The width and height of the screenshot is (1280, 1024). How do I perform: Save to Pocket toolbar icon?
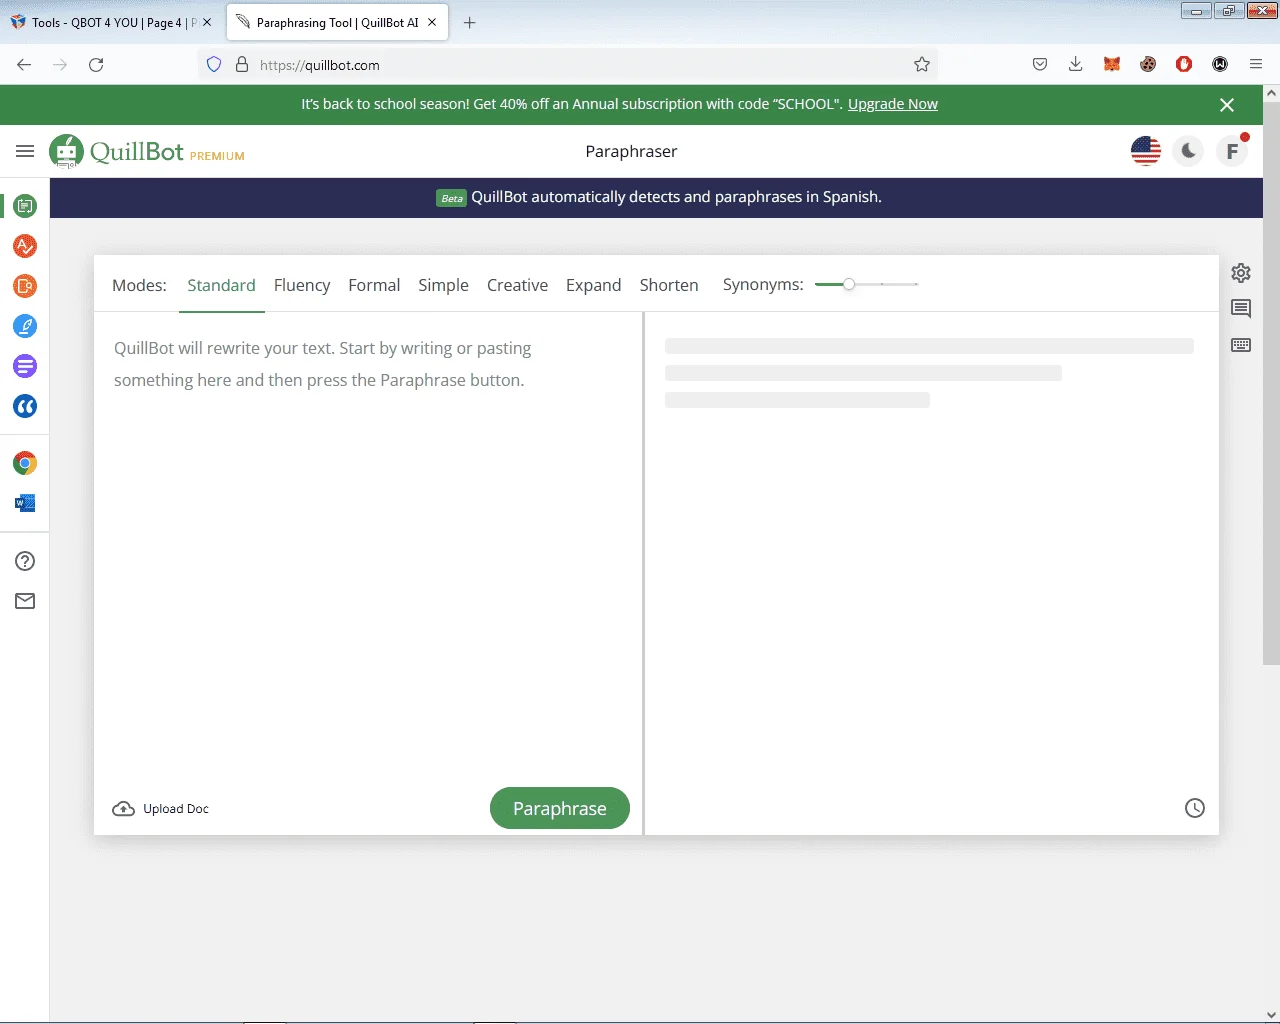(x=1040, y=64)
